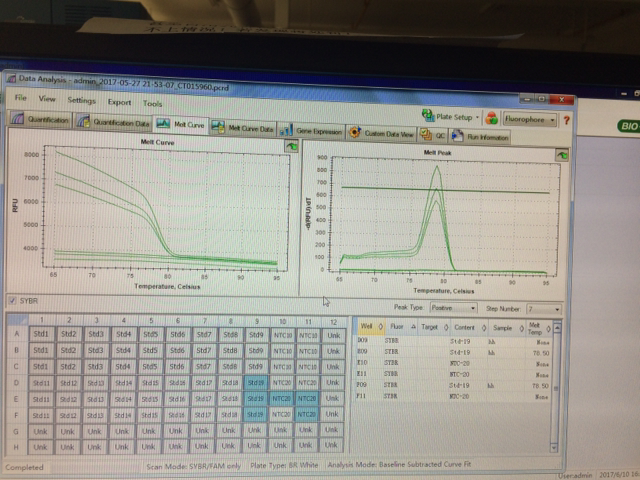Image resolution: width=640 pixels, height=480 pixels.
Task: Sort table by Content column
Action: (x=469, y=327)
